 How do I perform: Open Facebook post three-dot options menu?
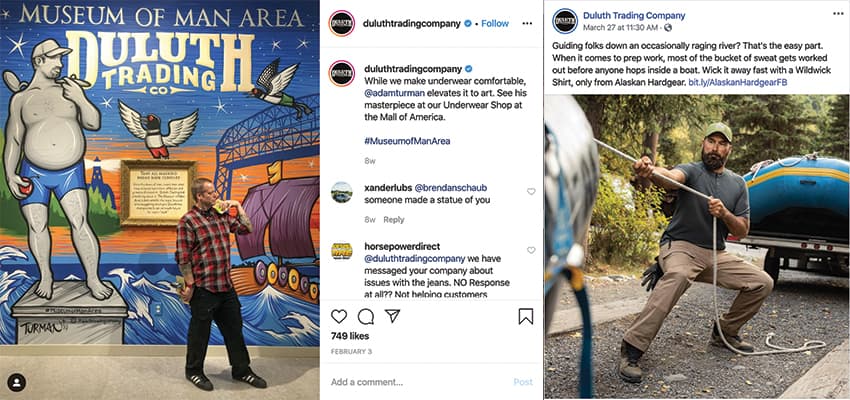point(838,14)
